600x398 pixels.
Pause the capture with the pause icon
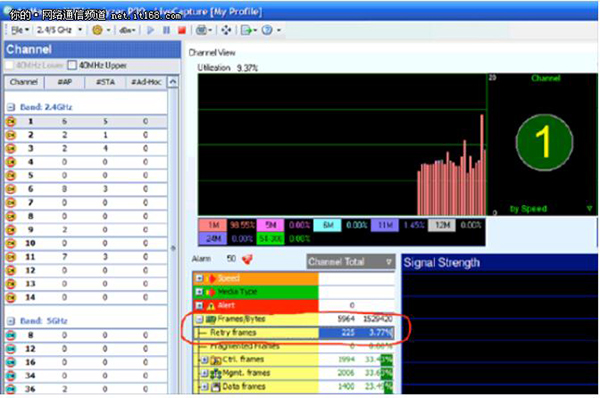pyautogui.click(x=166, y=30)
